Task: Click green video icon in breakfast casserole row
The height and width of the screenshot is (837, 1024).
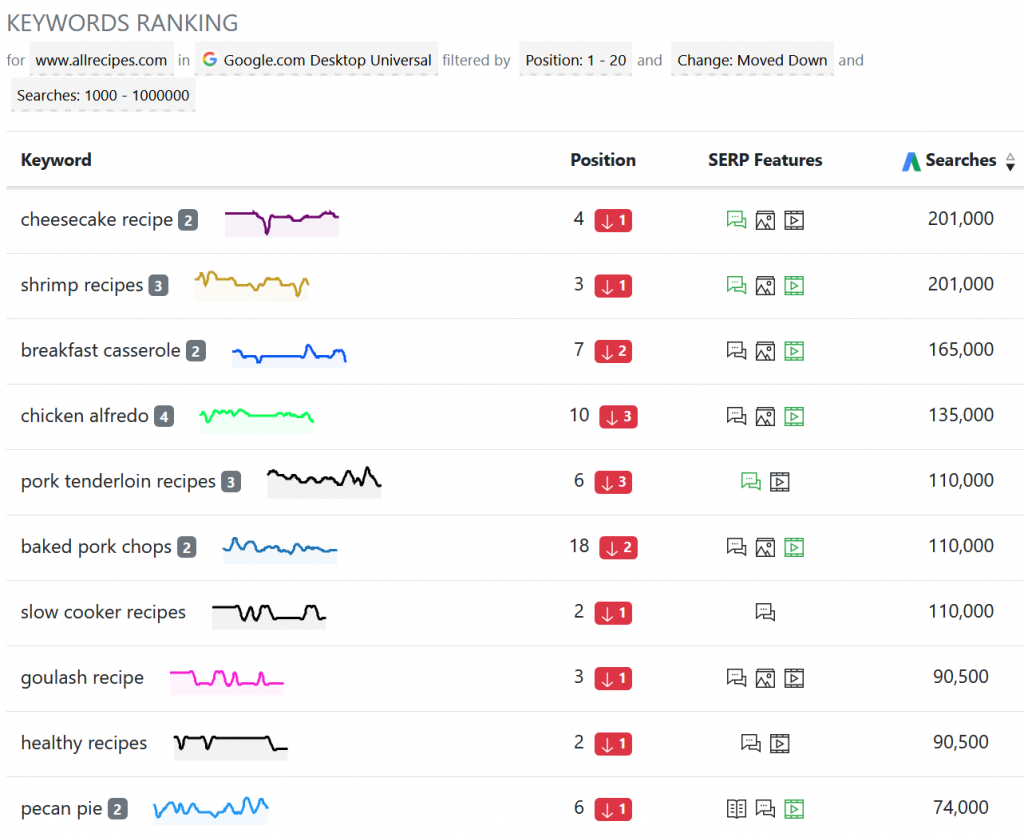Action: point(793,351)
